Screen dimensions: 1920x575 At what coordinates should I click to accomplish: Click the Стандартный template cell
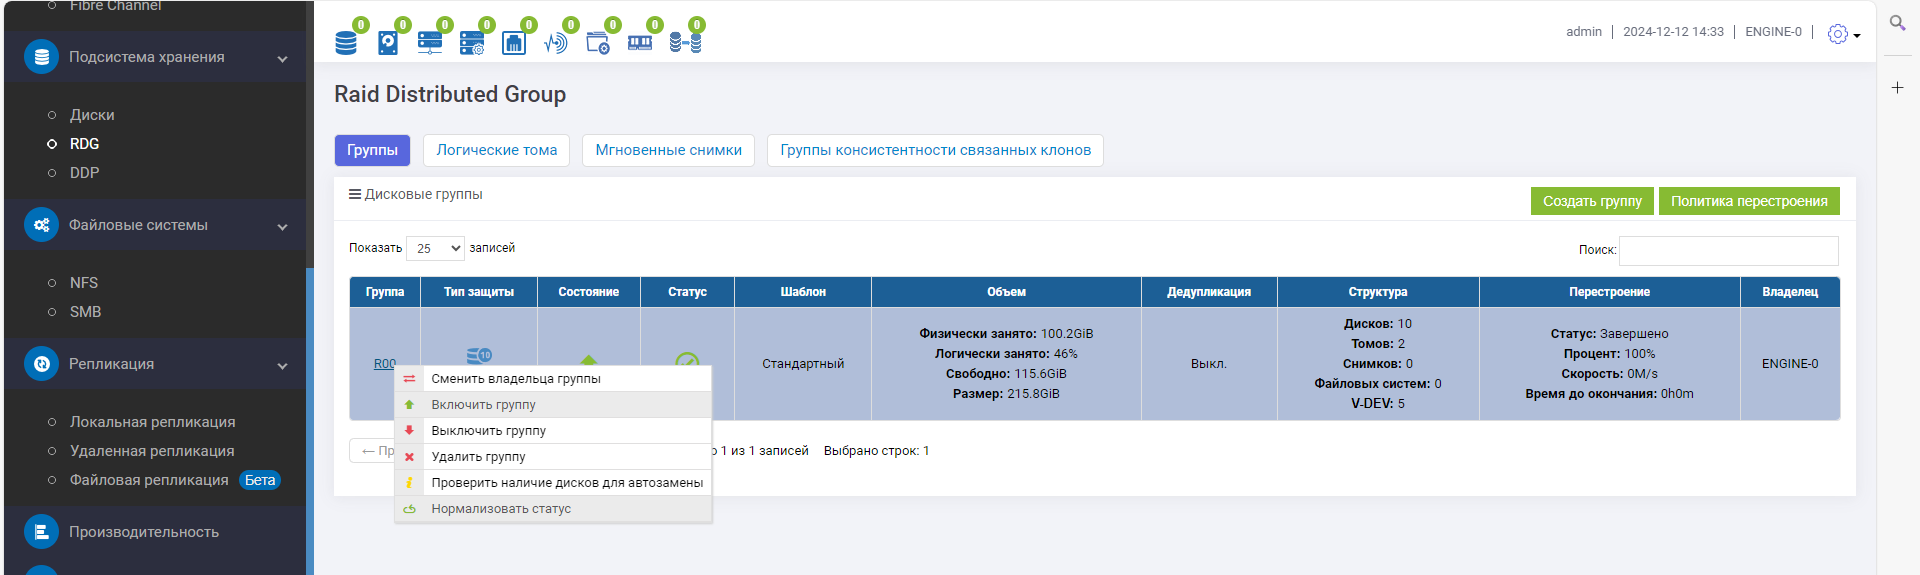[x=803, y=364]
